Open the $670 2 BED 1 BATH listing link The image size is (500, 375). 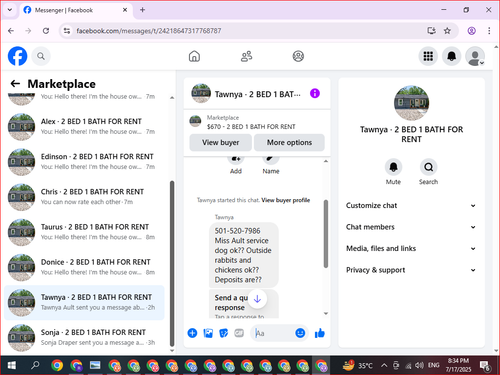point(251,127)
